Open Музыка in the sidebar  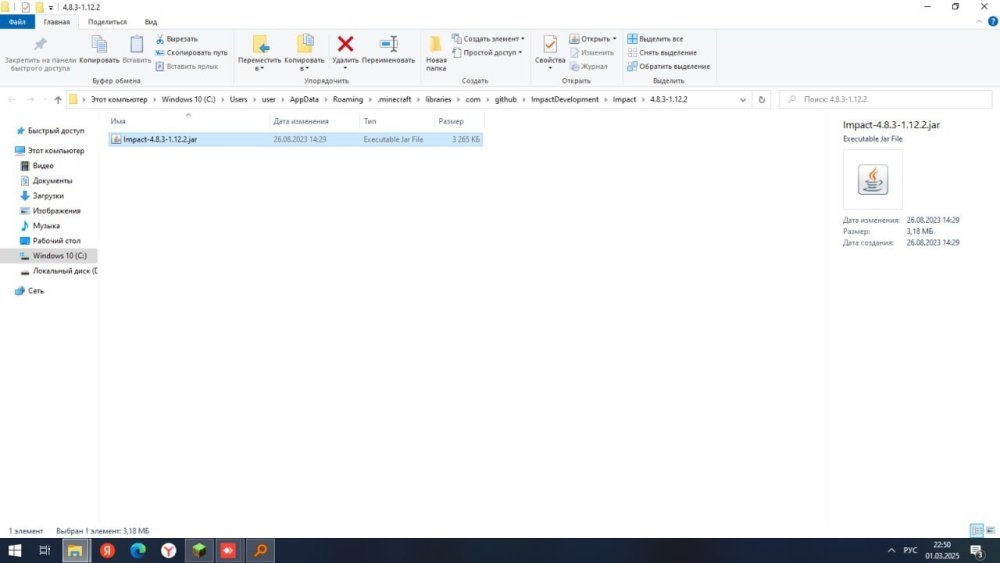(x=40, y=226)
